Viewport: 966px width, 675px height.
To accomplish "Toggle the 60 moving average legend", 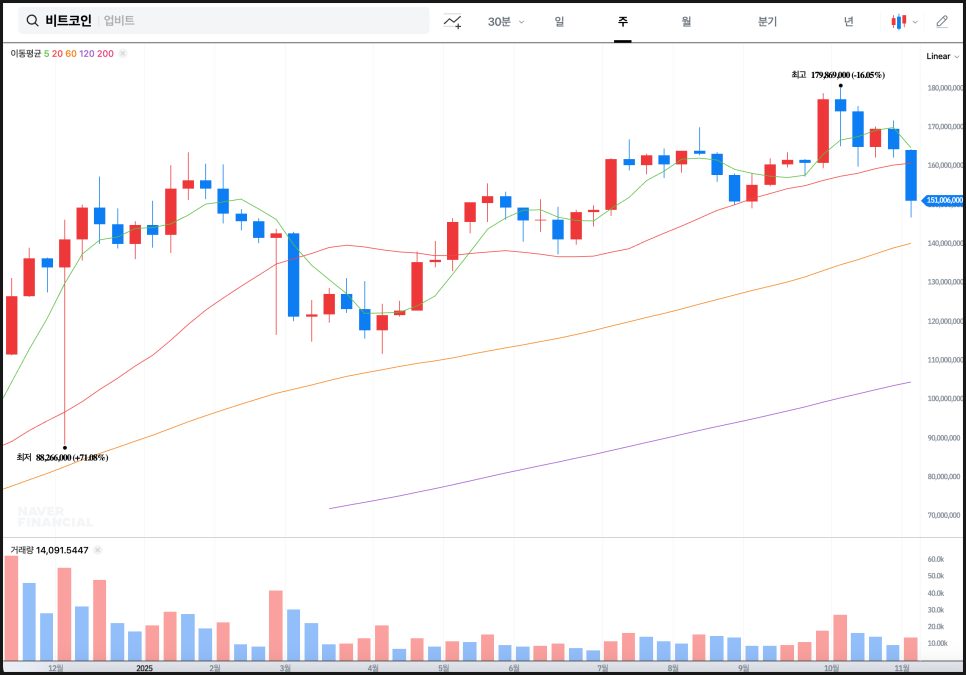I will point(71,53).
